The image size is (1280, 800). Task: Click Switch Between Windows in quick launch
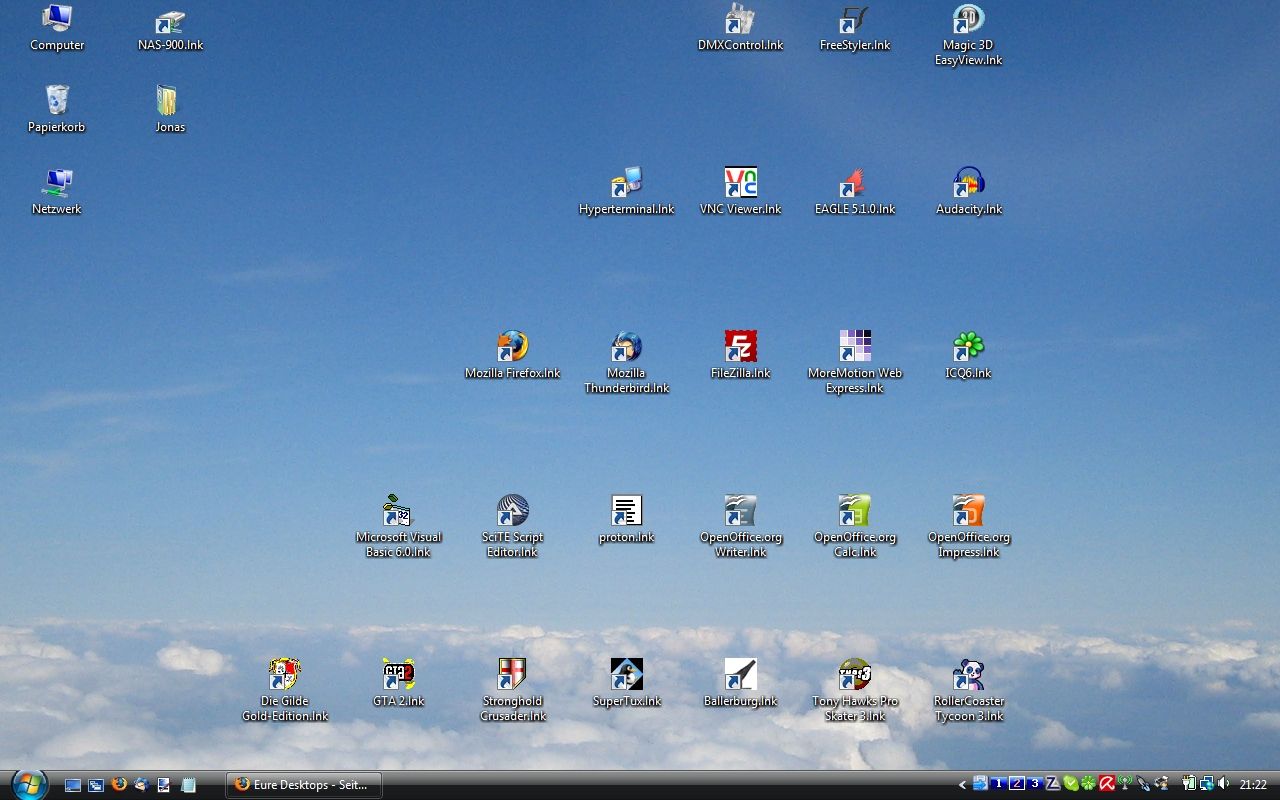click(x=96, y=785)
